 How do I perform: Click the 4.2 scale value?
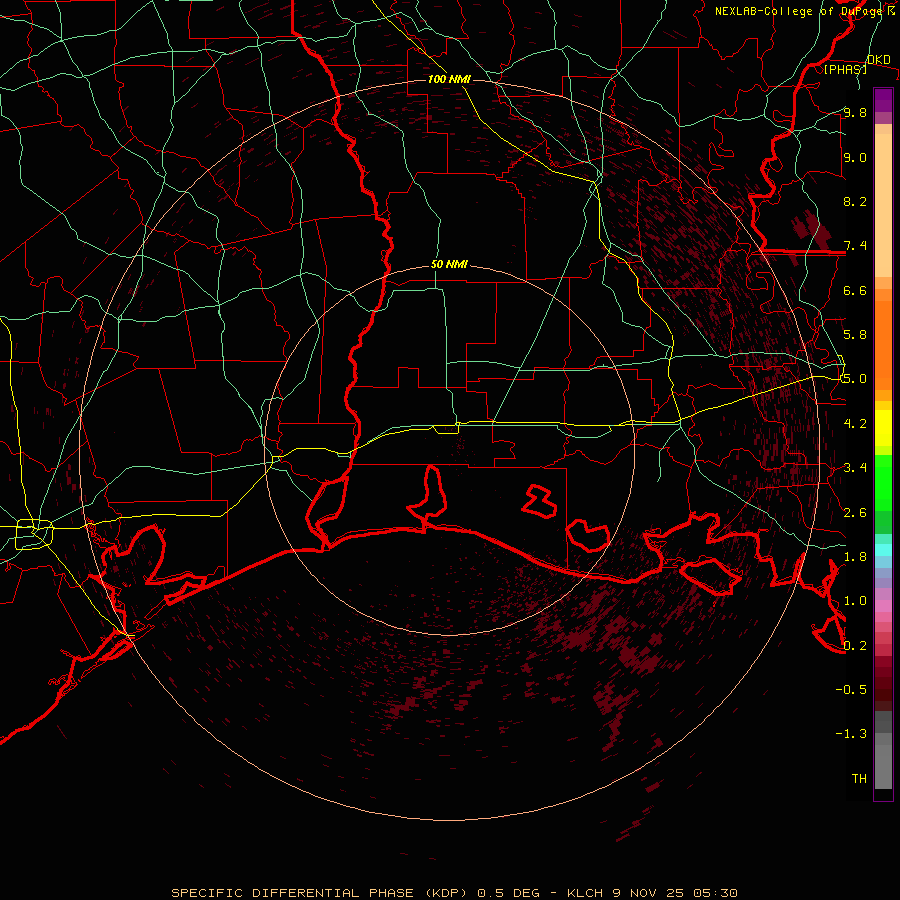point(855,424)
